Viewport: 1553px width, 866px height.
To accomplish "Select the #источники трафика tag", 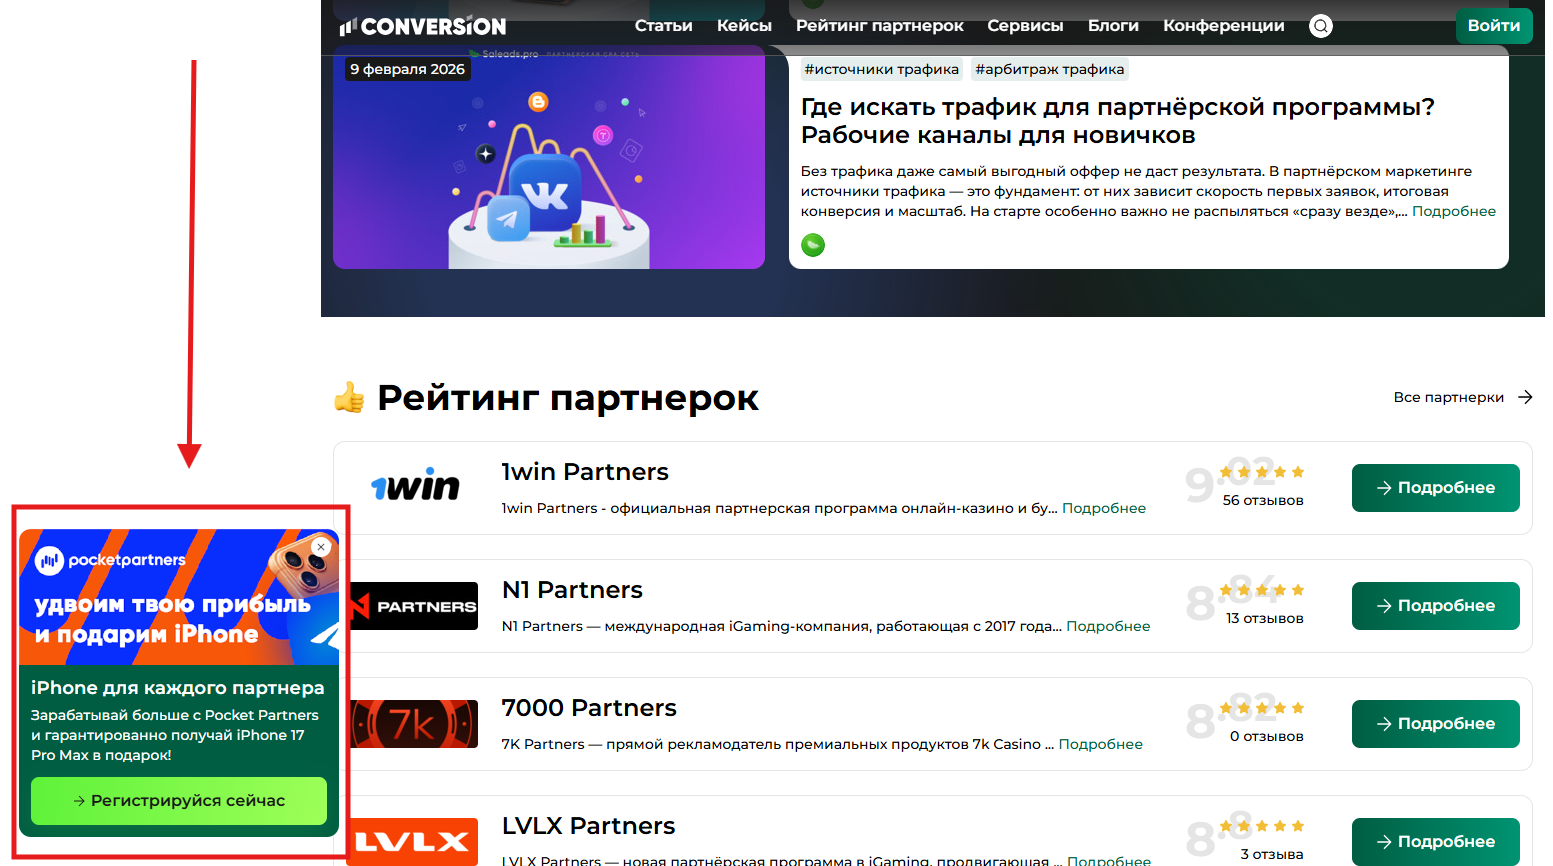I will tap(881, 69).
